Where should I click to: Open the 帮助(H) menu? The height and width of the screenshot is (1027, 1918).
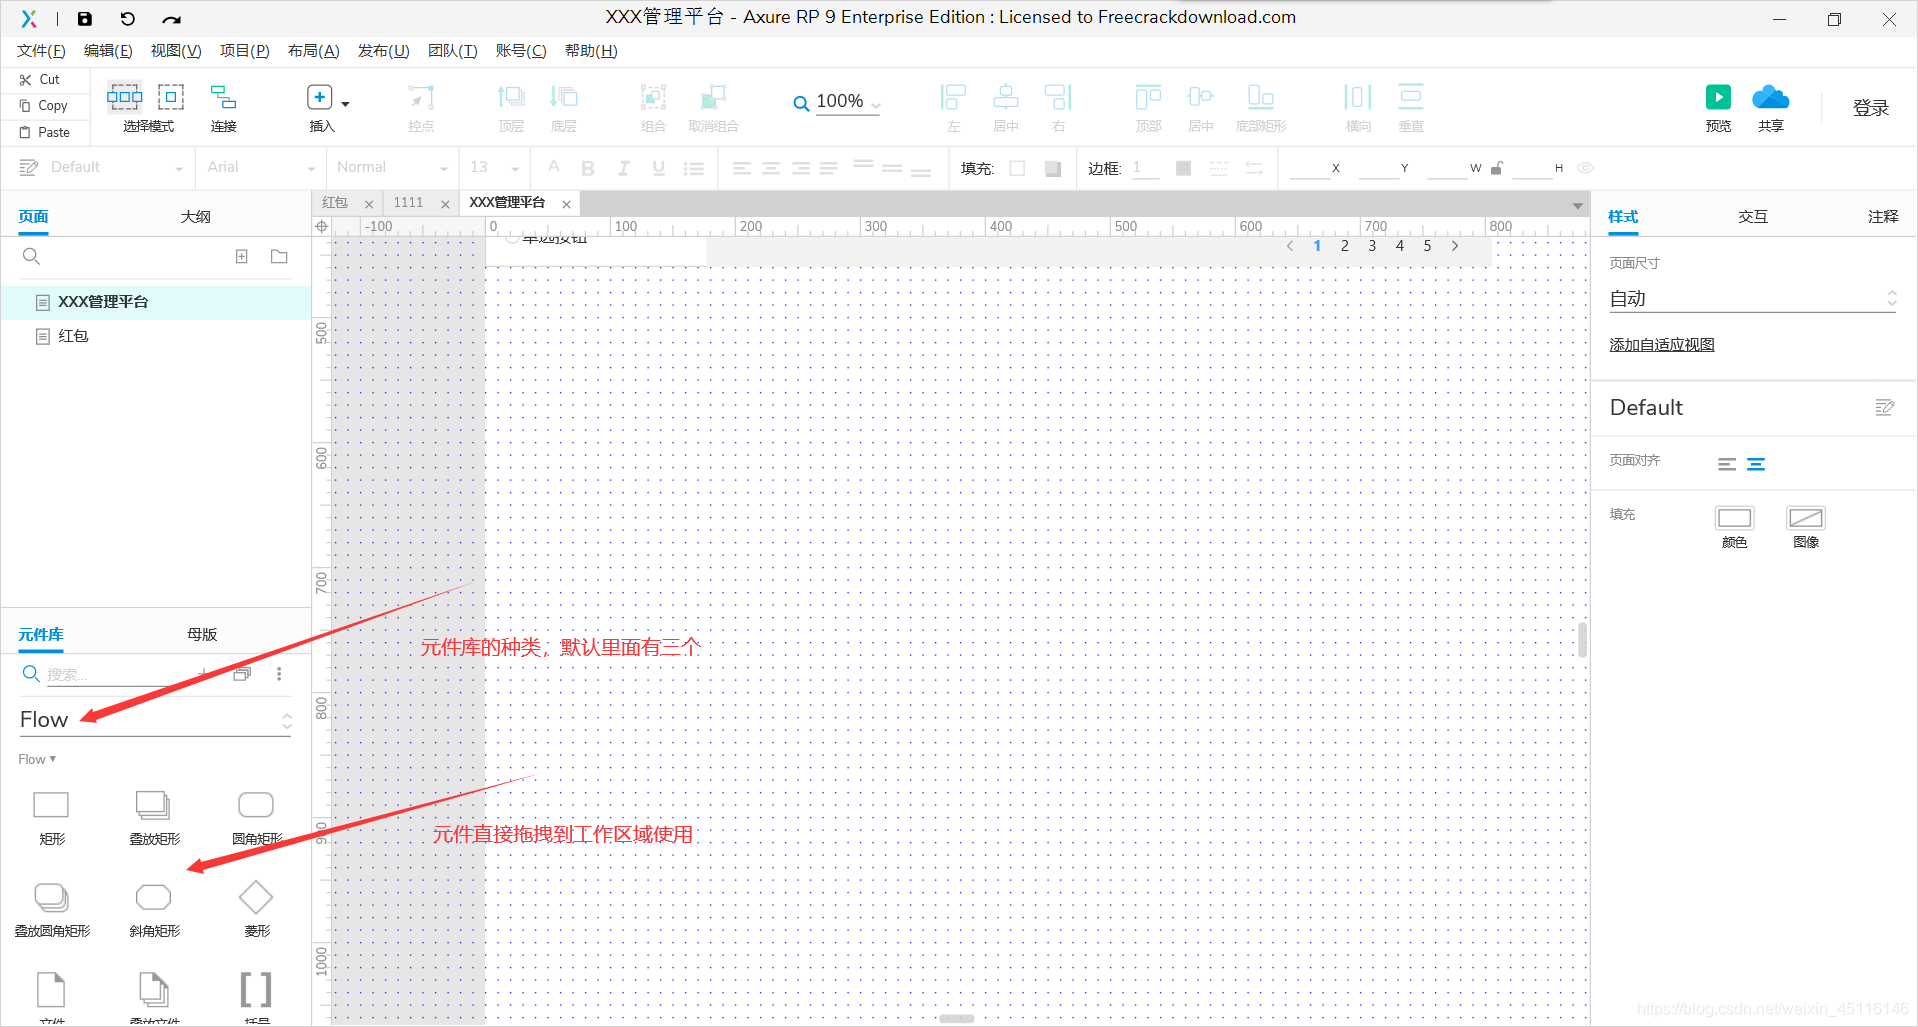[x=591, y=51]
